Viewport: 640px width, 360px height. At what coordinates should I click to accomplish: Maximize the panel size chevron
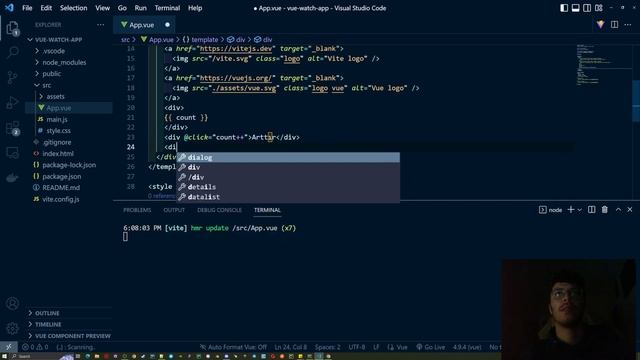click(618, 210)
